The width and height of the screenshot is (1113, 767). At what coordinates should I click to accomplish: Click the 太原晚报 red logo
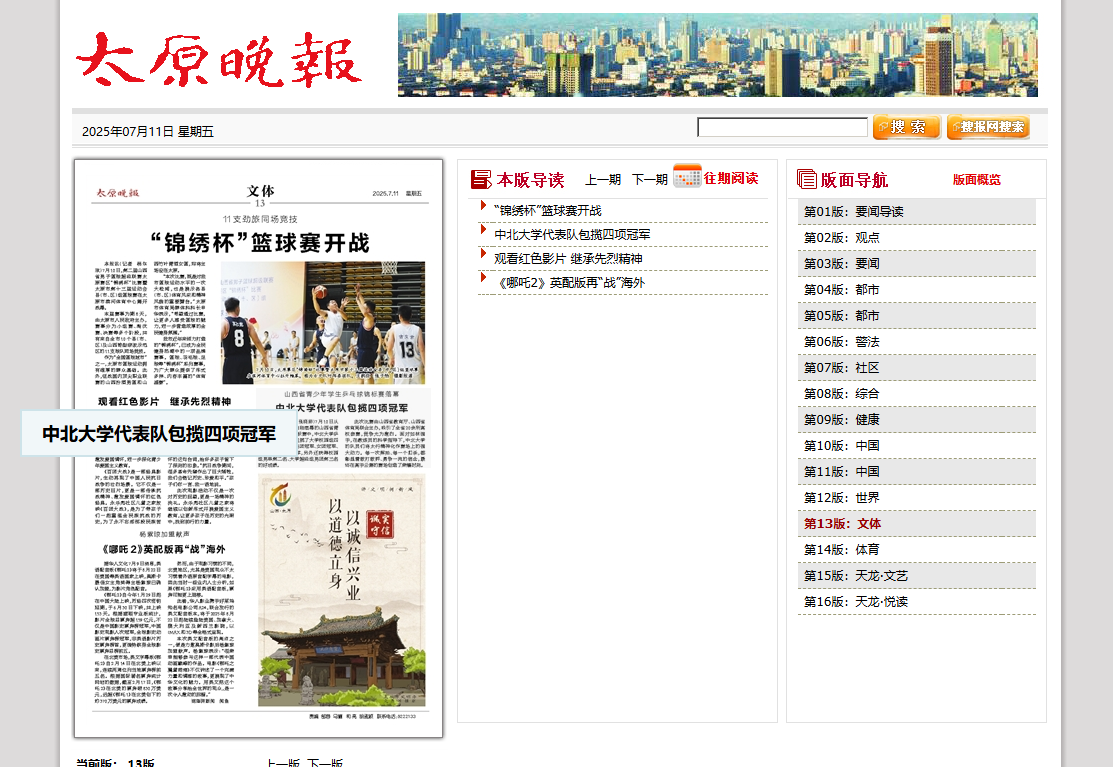coord(219,59)
